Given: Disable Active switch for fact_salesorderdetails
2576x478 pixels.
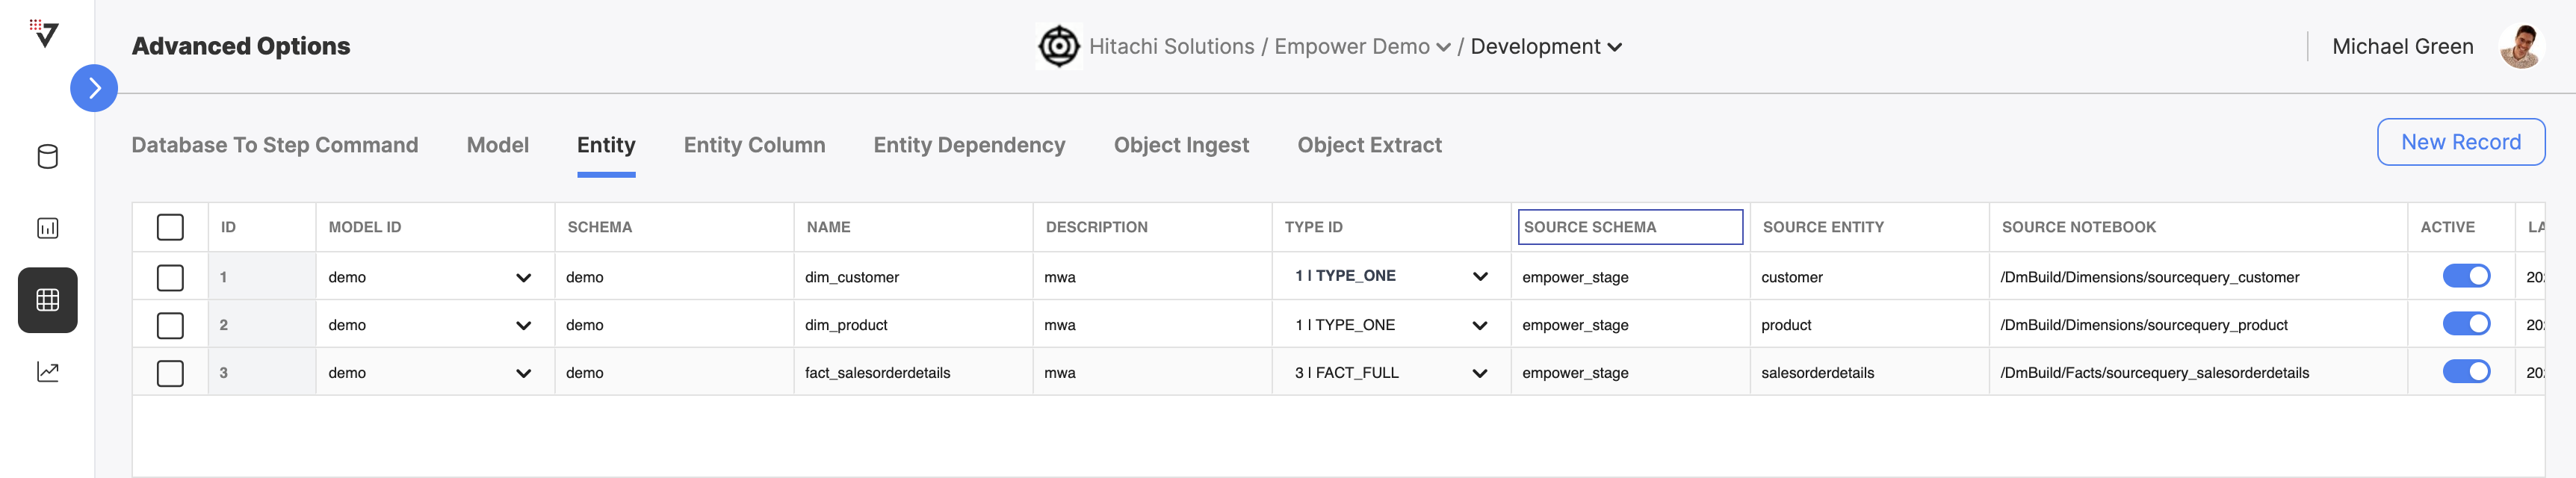Looking at the screenshot, I should click(2466, 372).
